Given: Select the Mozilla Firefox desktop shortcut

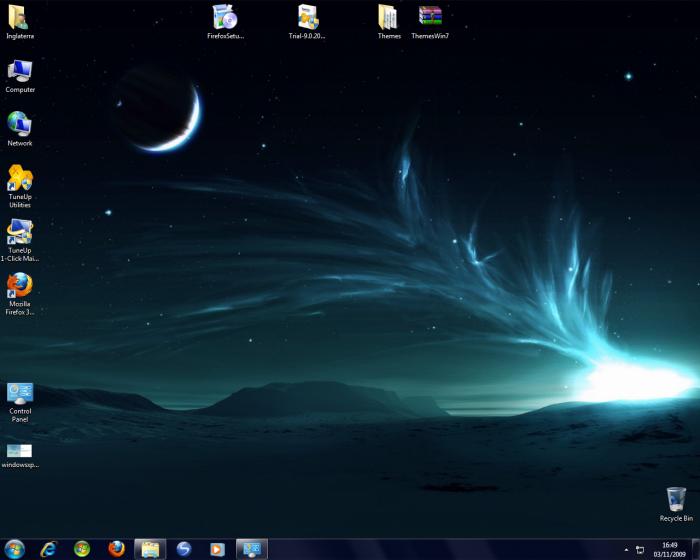Looking at the screenshot, I should click(20, 293).
